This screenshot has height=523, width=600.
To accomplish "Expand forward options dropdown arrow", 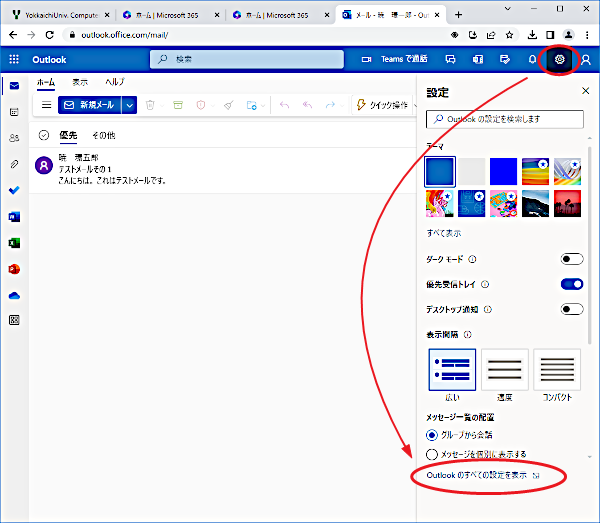I will pos(342,105).
